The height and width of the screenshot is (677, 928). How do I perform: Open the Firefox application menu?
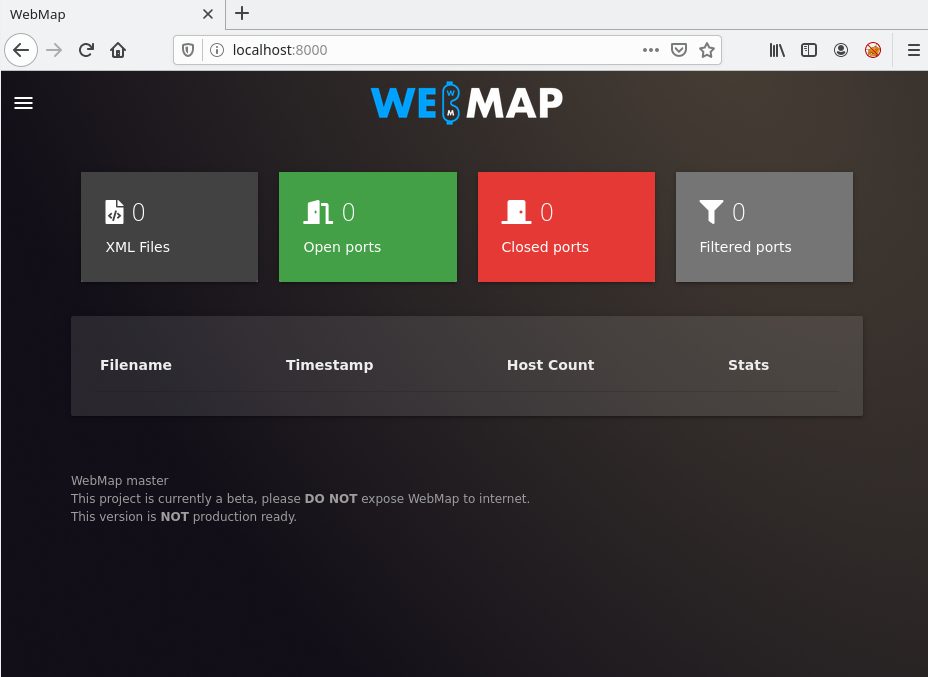914,50
